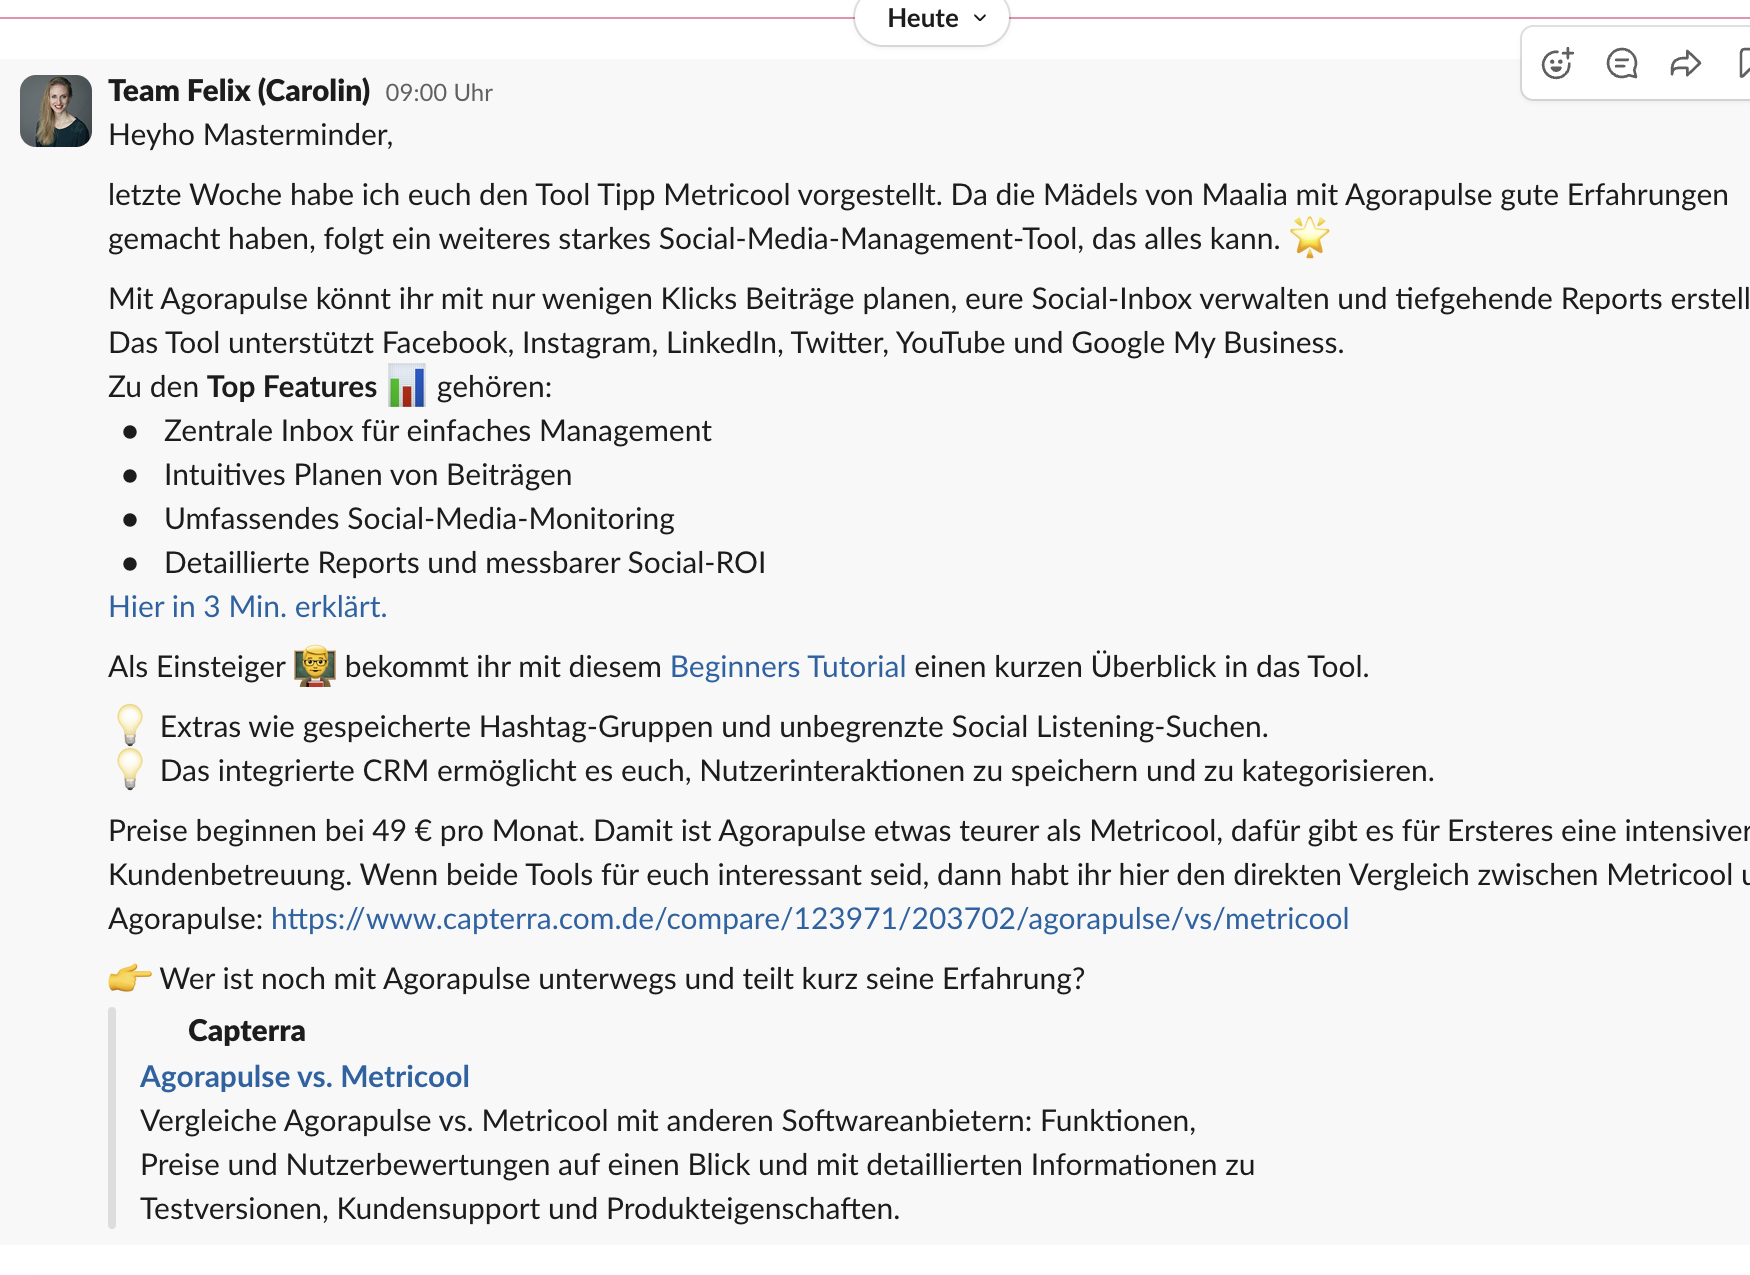Click the light bulb emoji before 'Das integrierte CRM'

[130, 769]
